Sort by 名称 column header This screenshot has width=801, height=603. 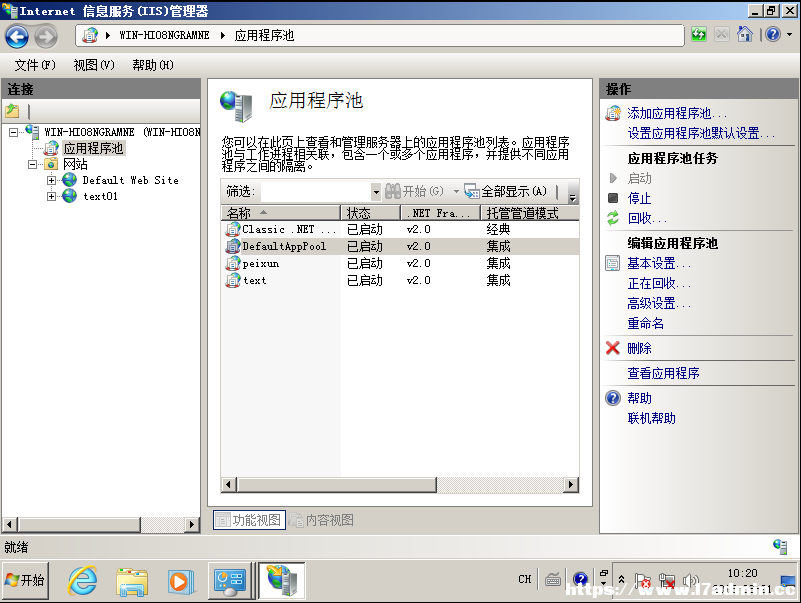[280, 213]
